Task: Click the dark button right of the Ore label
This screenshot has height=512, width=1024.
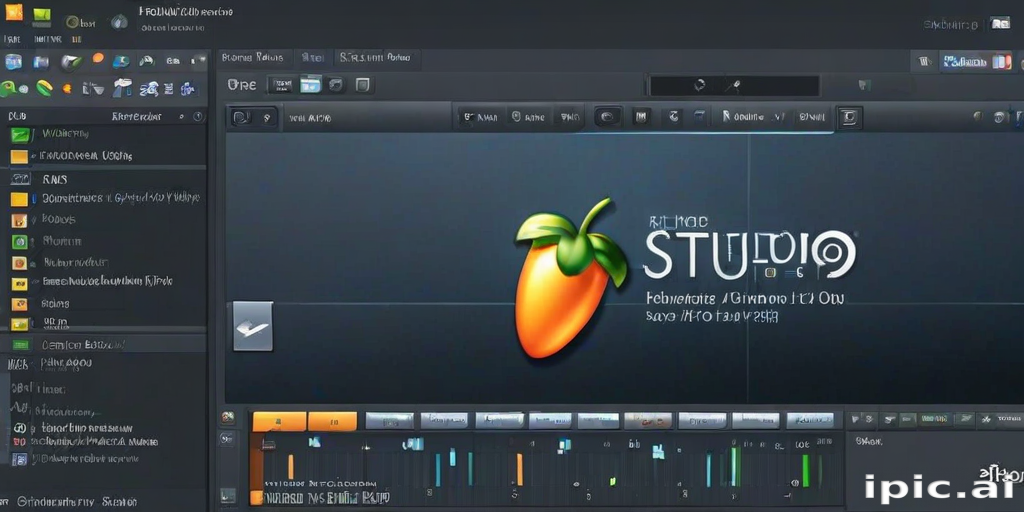Action: (281, 84)
